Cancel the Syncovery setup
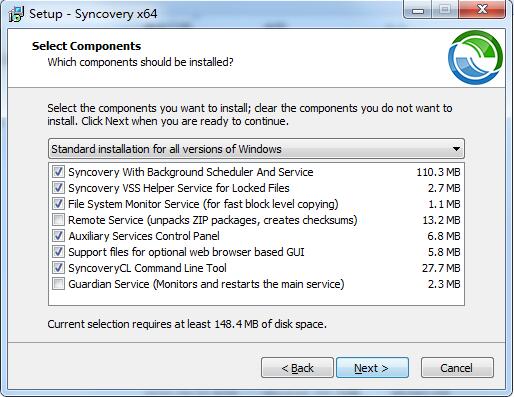Viewport: 514px width, 397px height. pos(457,368)
